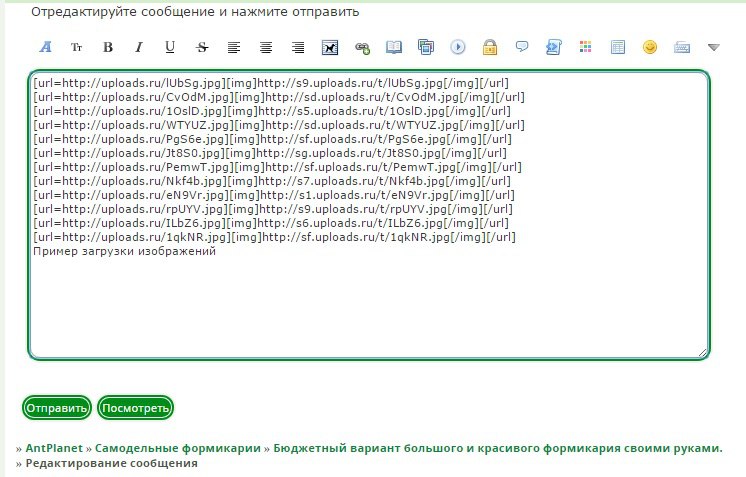
Task: Open the font family picker icon
Action: click(x=45, y=47)
